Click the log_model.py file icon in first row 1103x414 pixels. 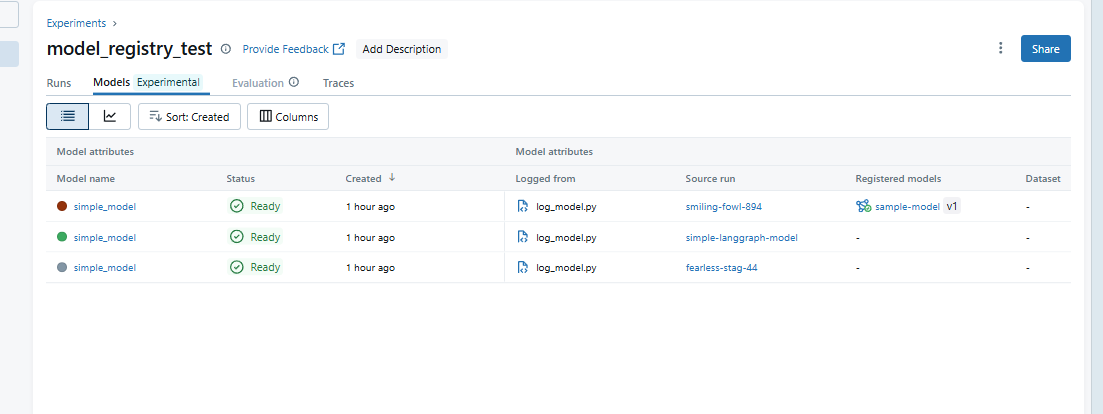click(x=523, y=206)
